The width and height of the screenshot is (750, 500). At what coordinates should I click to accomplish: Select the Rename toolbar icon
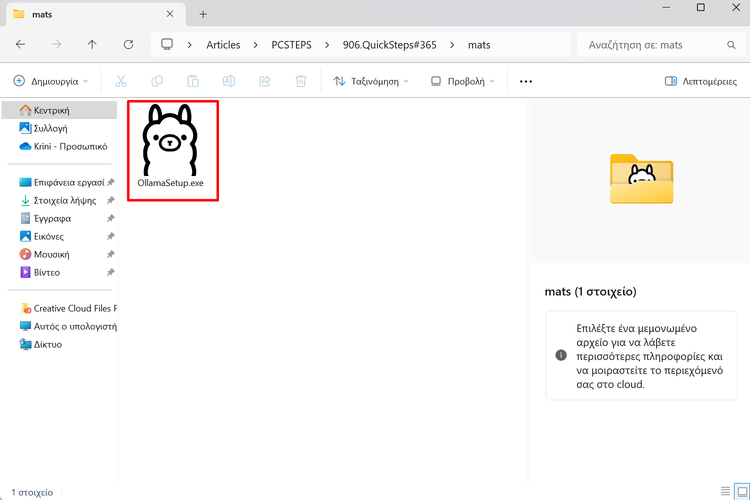(x=229, y=81)
